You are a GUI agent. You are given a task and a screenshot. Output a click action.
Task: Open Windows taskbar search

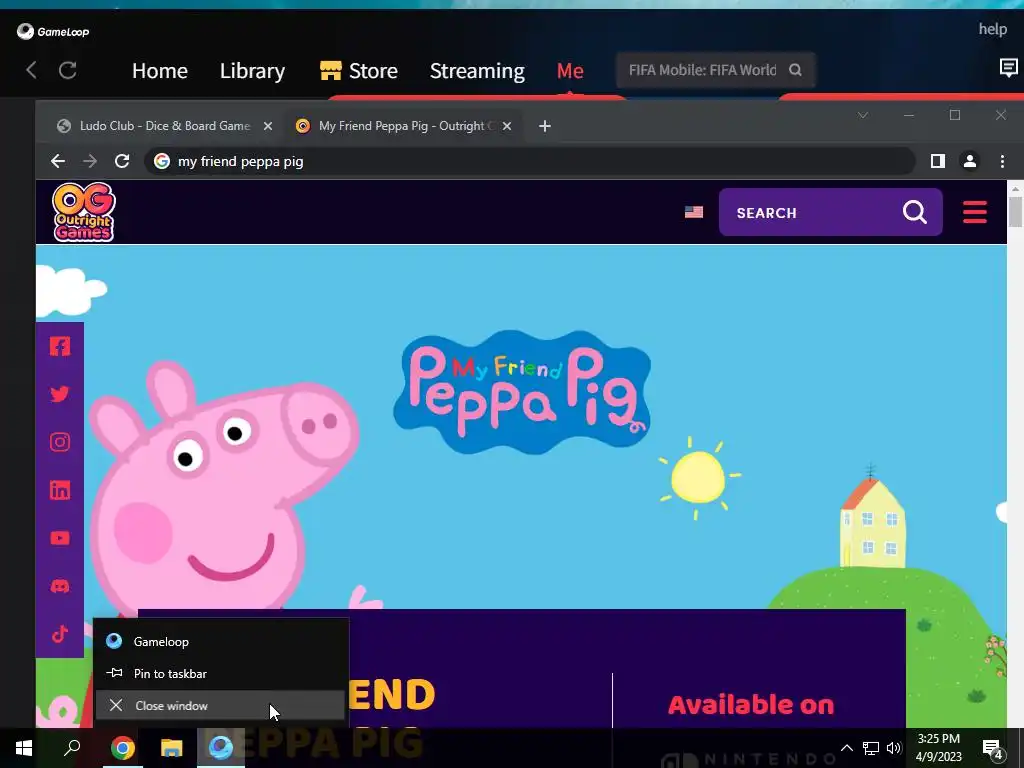[x=72, y=748]
